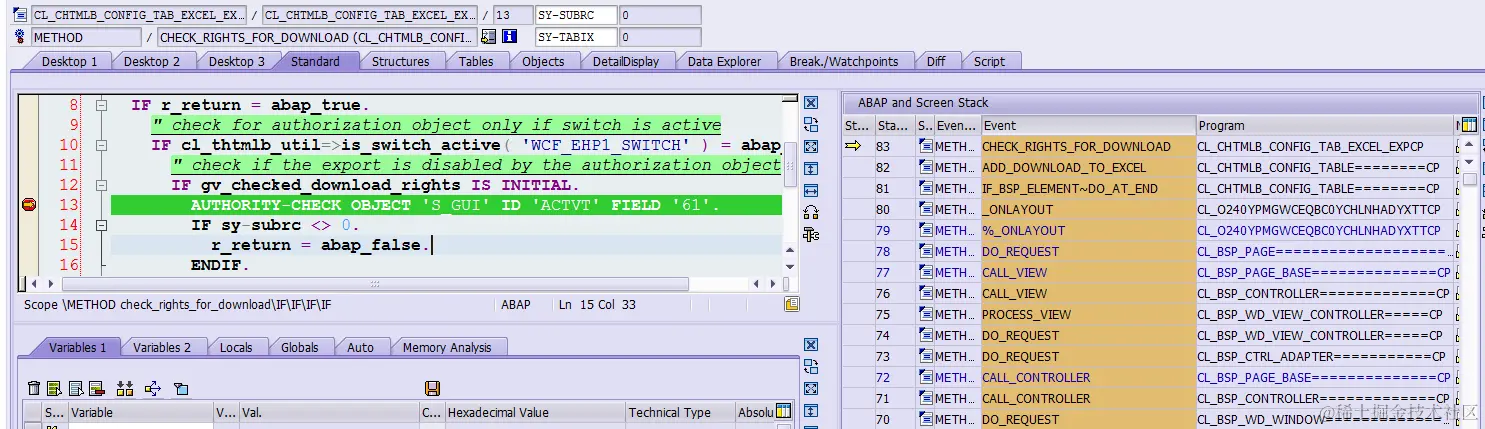Switch to the Locals tab

pos(236,347)
